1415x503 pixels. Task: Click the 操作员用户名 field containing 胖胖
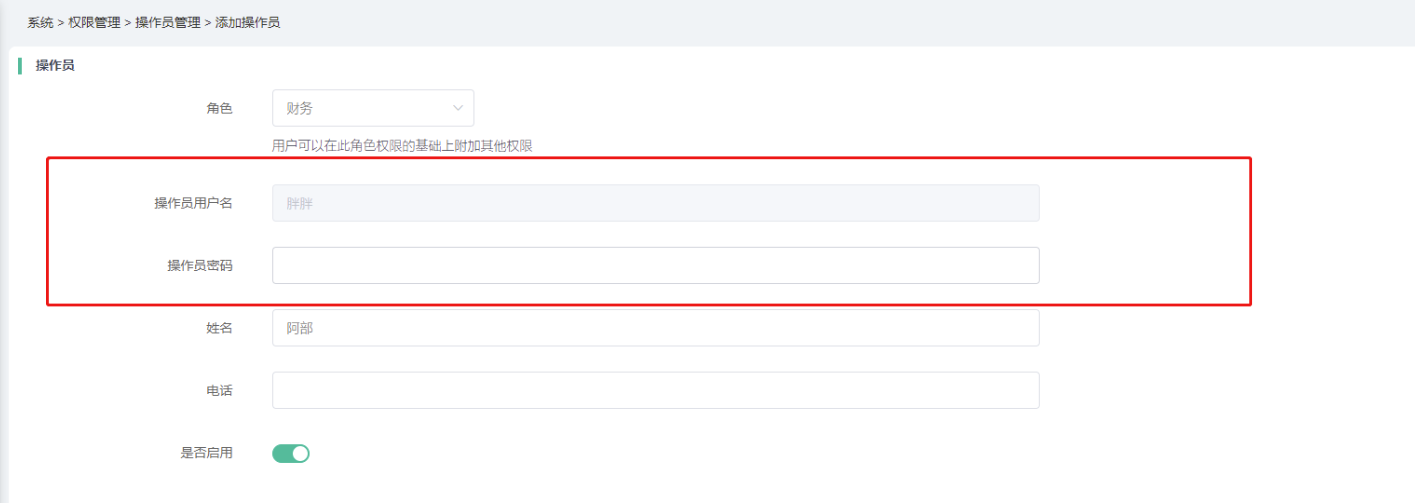point(655,203)
